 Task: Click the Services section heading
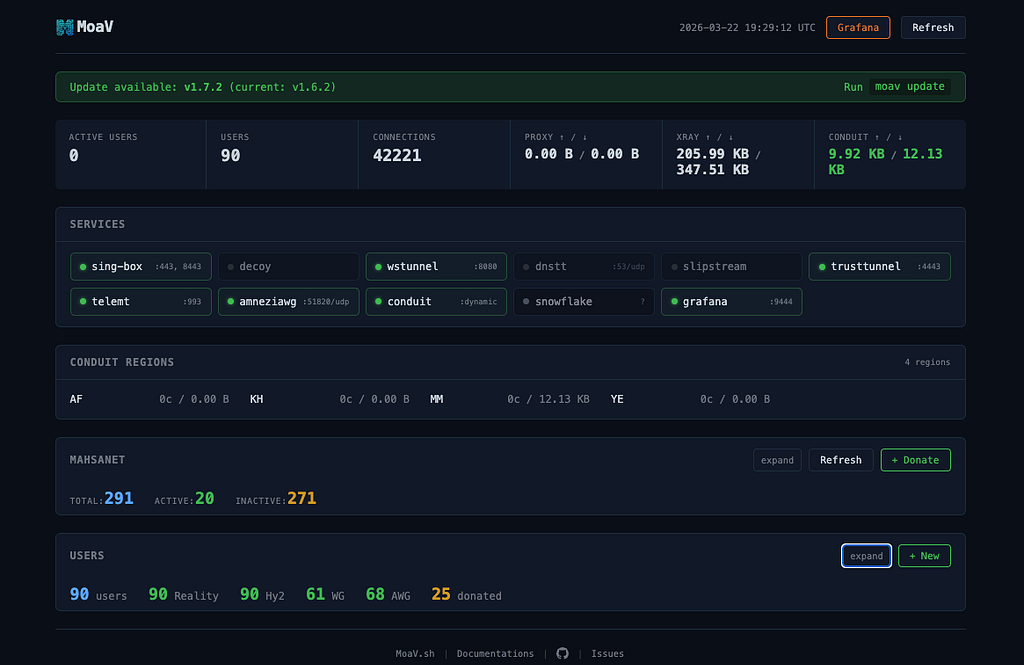point(97,224)
